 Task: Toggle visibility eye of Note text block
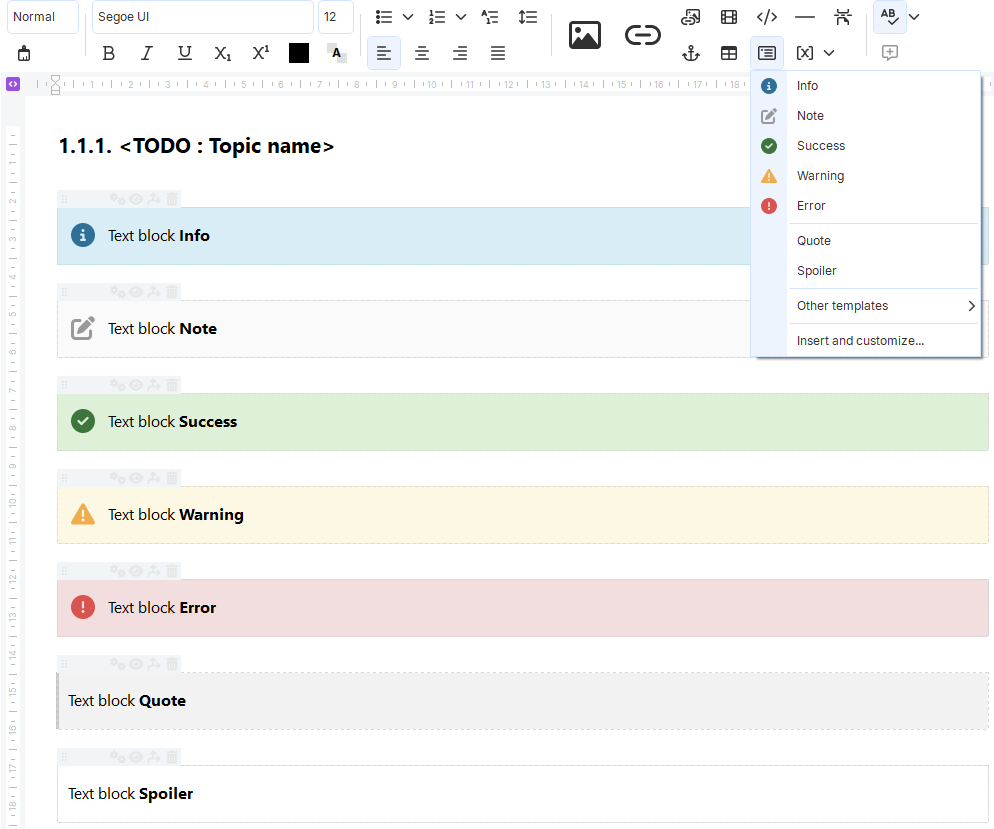tap(136, 292)
